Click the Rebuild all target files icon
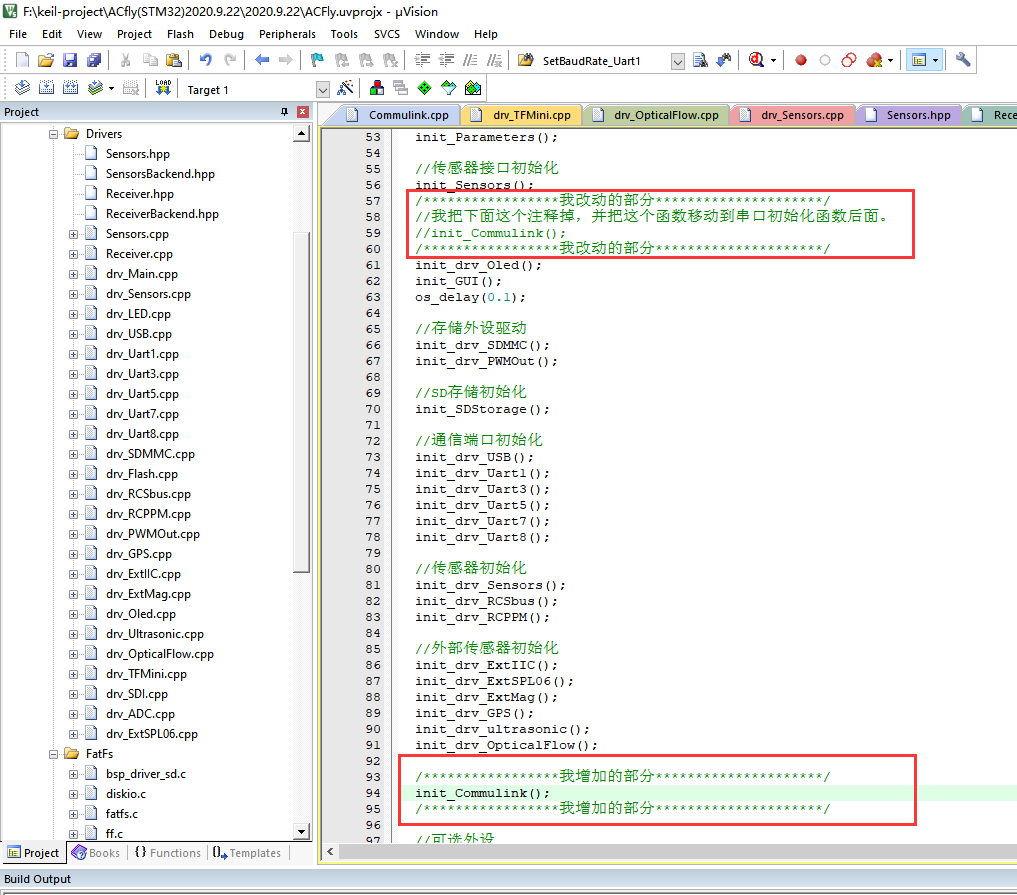 click(71, 88)
